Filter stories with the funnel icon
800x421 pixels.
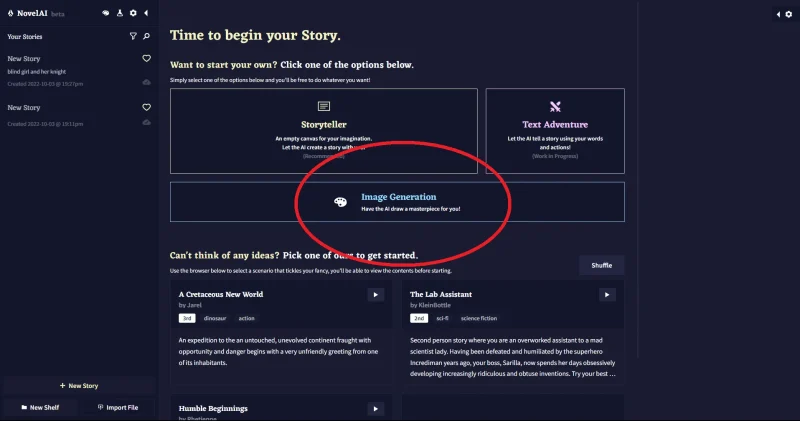133,36
